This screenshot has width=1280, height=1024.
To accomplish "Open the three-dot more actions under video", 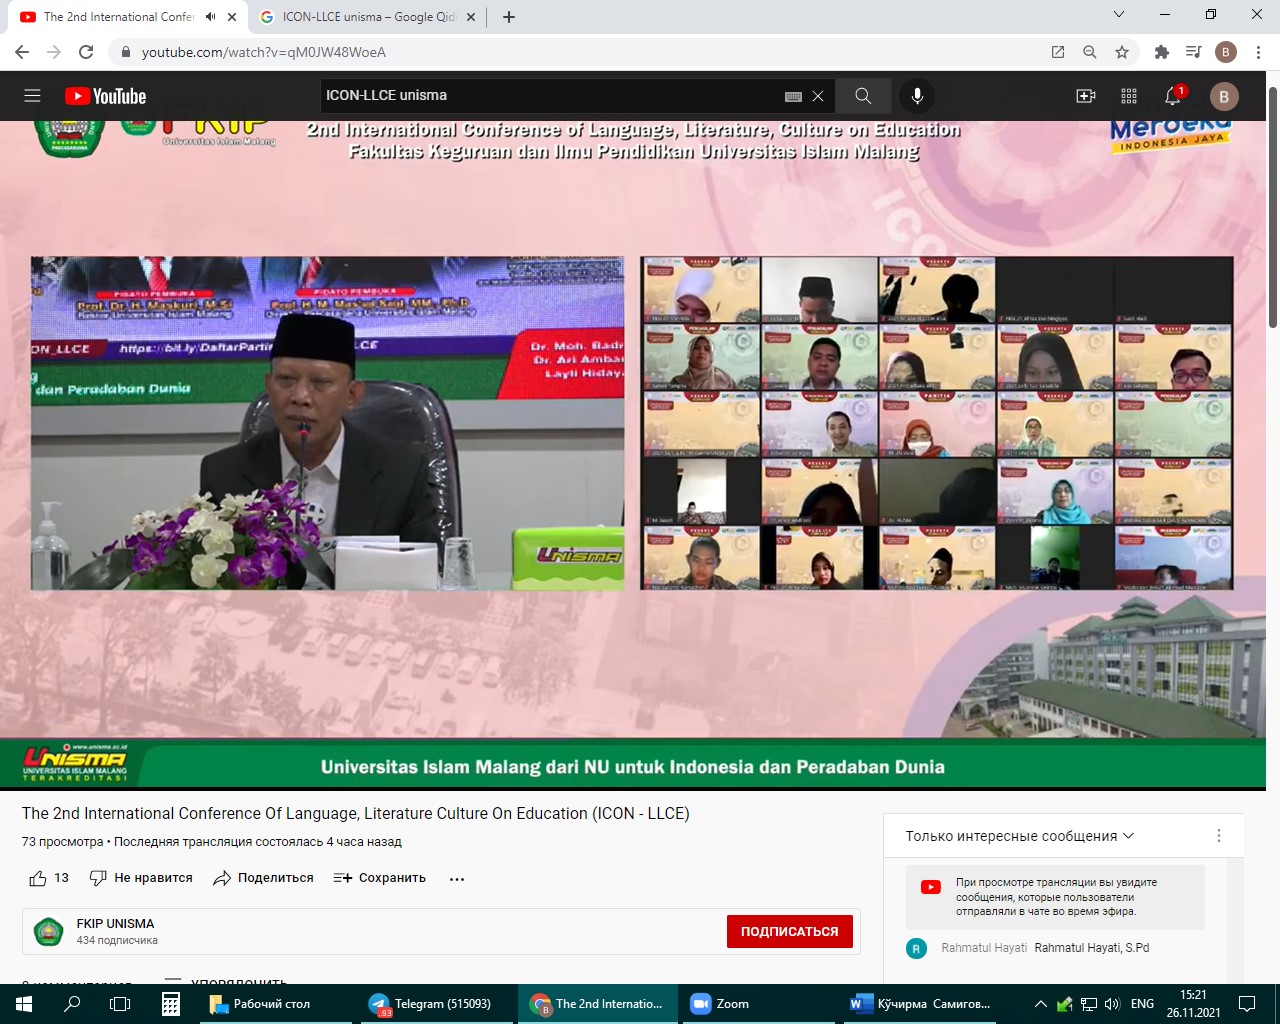I will coord(457,879).
